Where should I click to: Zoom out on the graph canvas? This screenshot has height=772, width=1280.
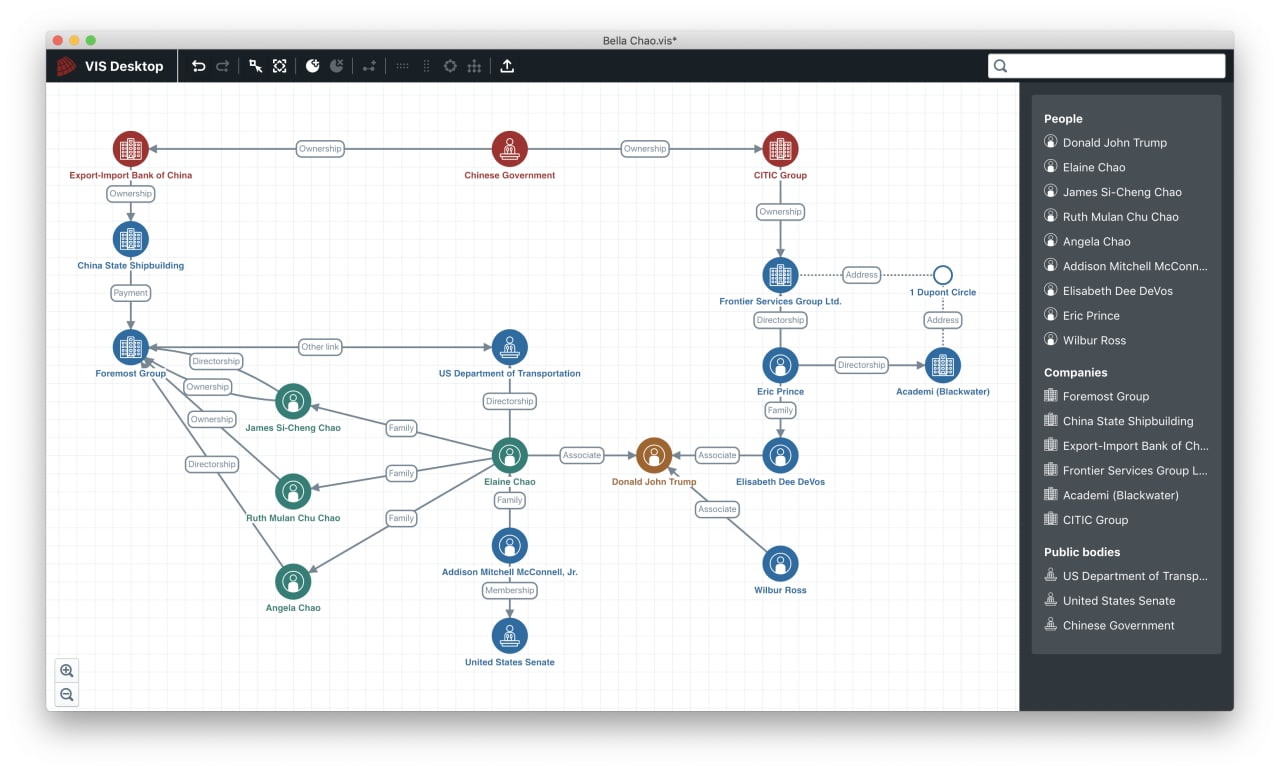coord(67,695)
